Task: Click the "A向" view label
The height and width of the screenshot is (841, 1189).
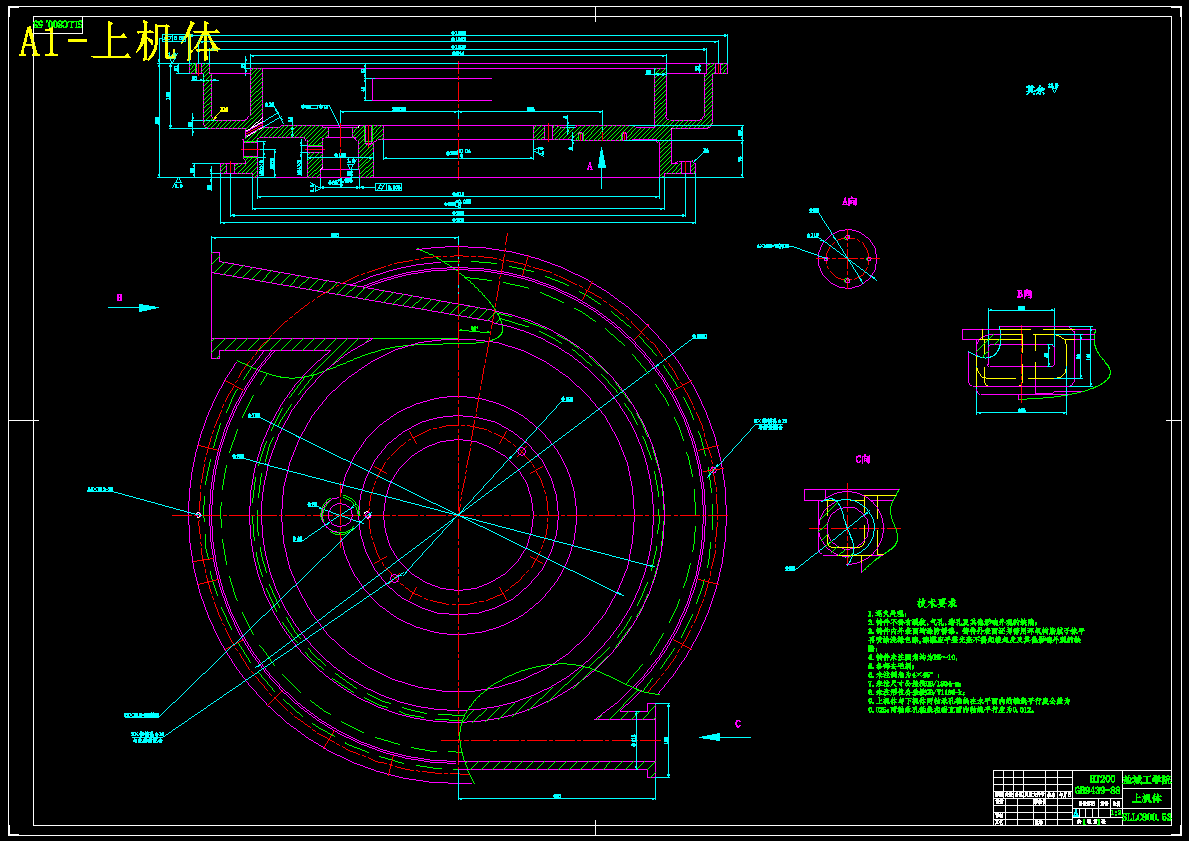Action: click(x=849, y=202)
